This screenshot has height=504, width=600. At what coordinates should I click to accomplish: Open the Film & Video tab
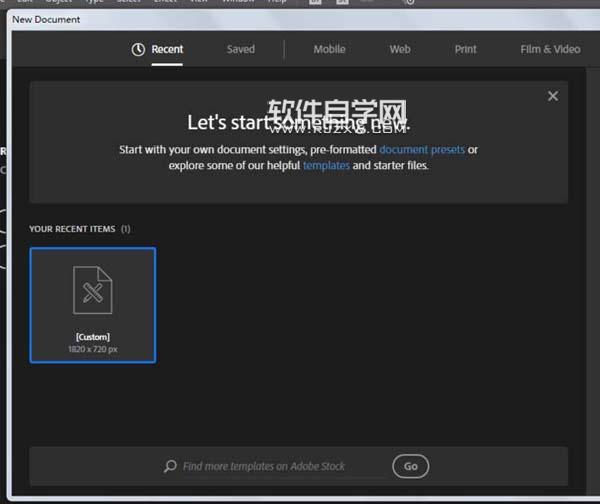coord(550,49)
